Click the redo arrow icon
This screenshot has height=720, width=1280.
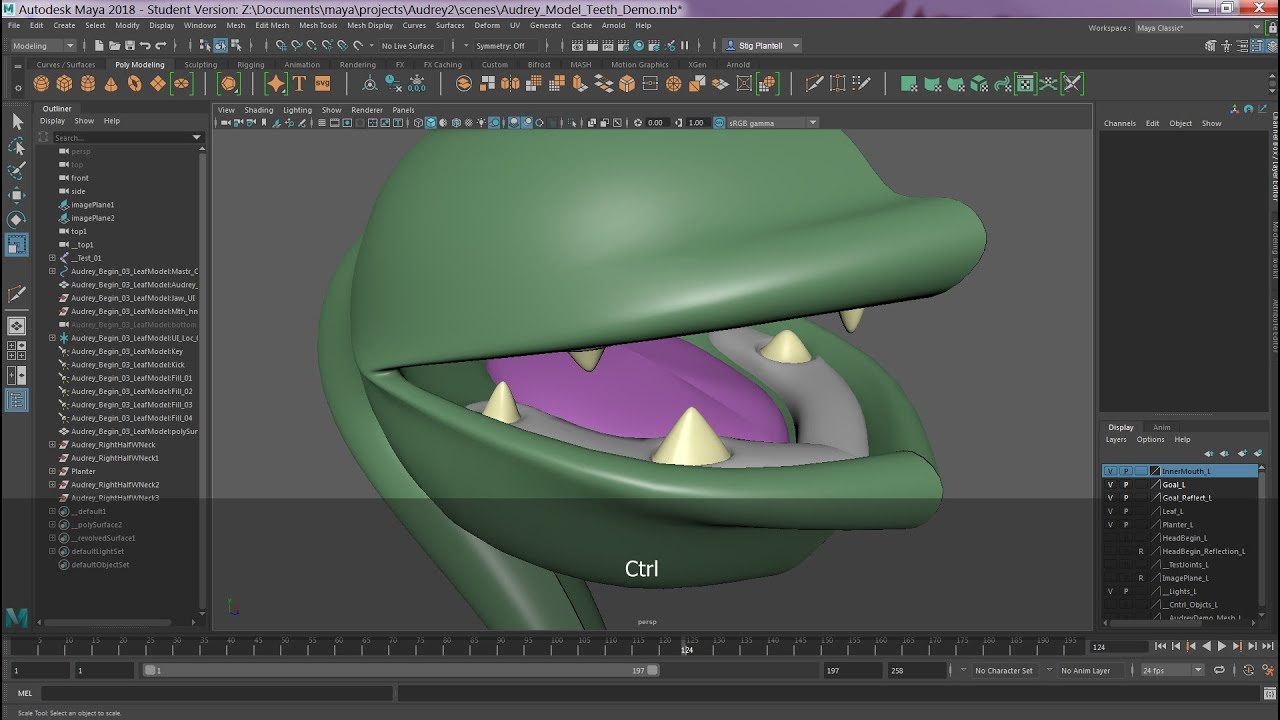click(x=161, y=45)
